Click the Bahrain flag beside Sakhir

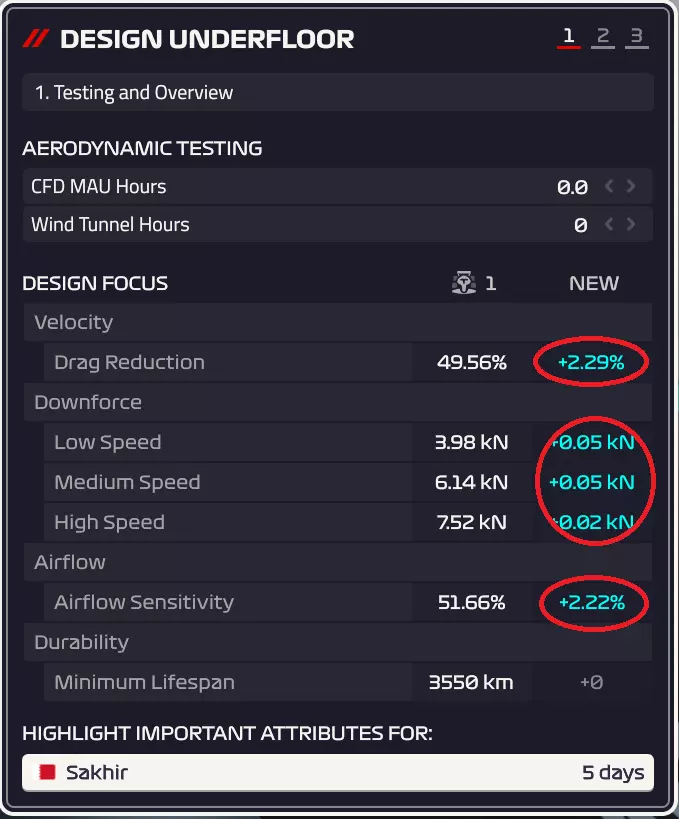(45, 772)
